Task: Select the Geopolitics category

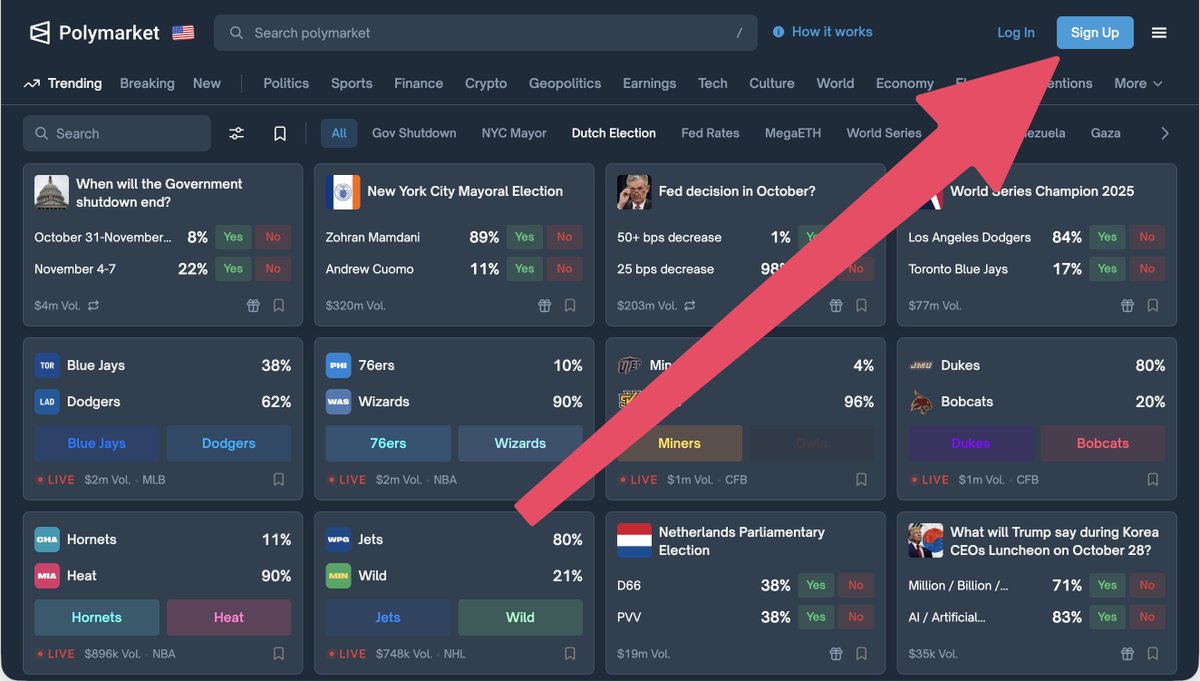Action: 565,84
